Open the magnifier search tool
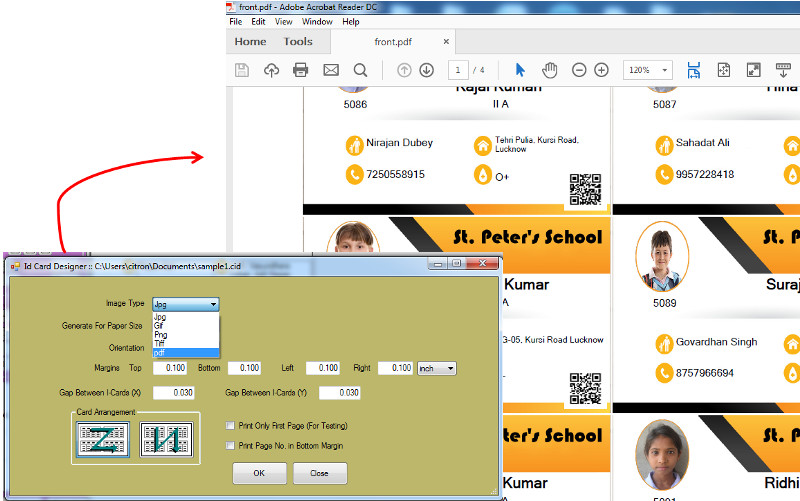800x501 pixels. point(360,70)
